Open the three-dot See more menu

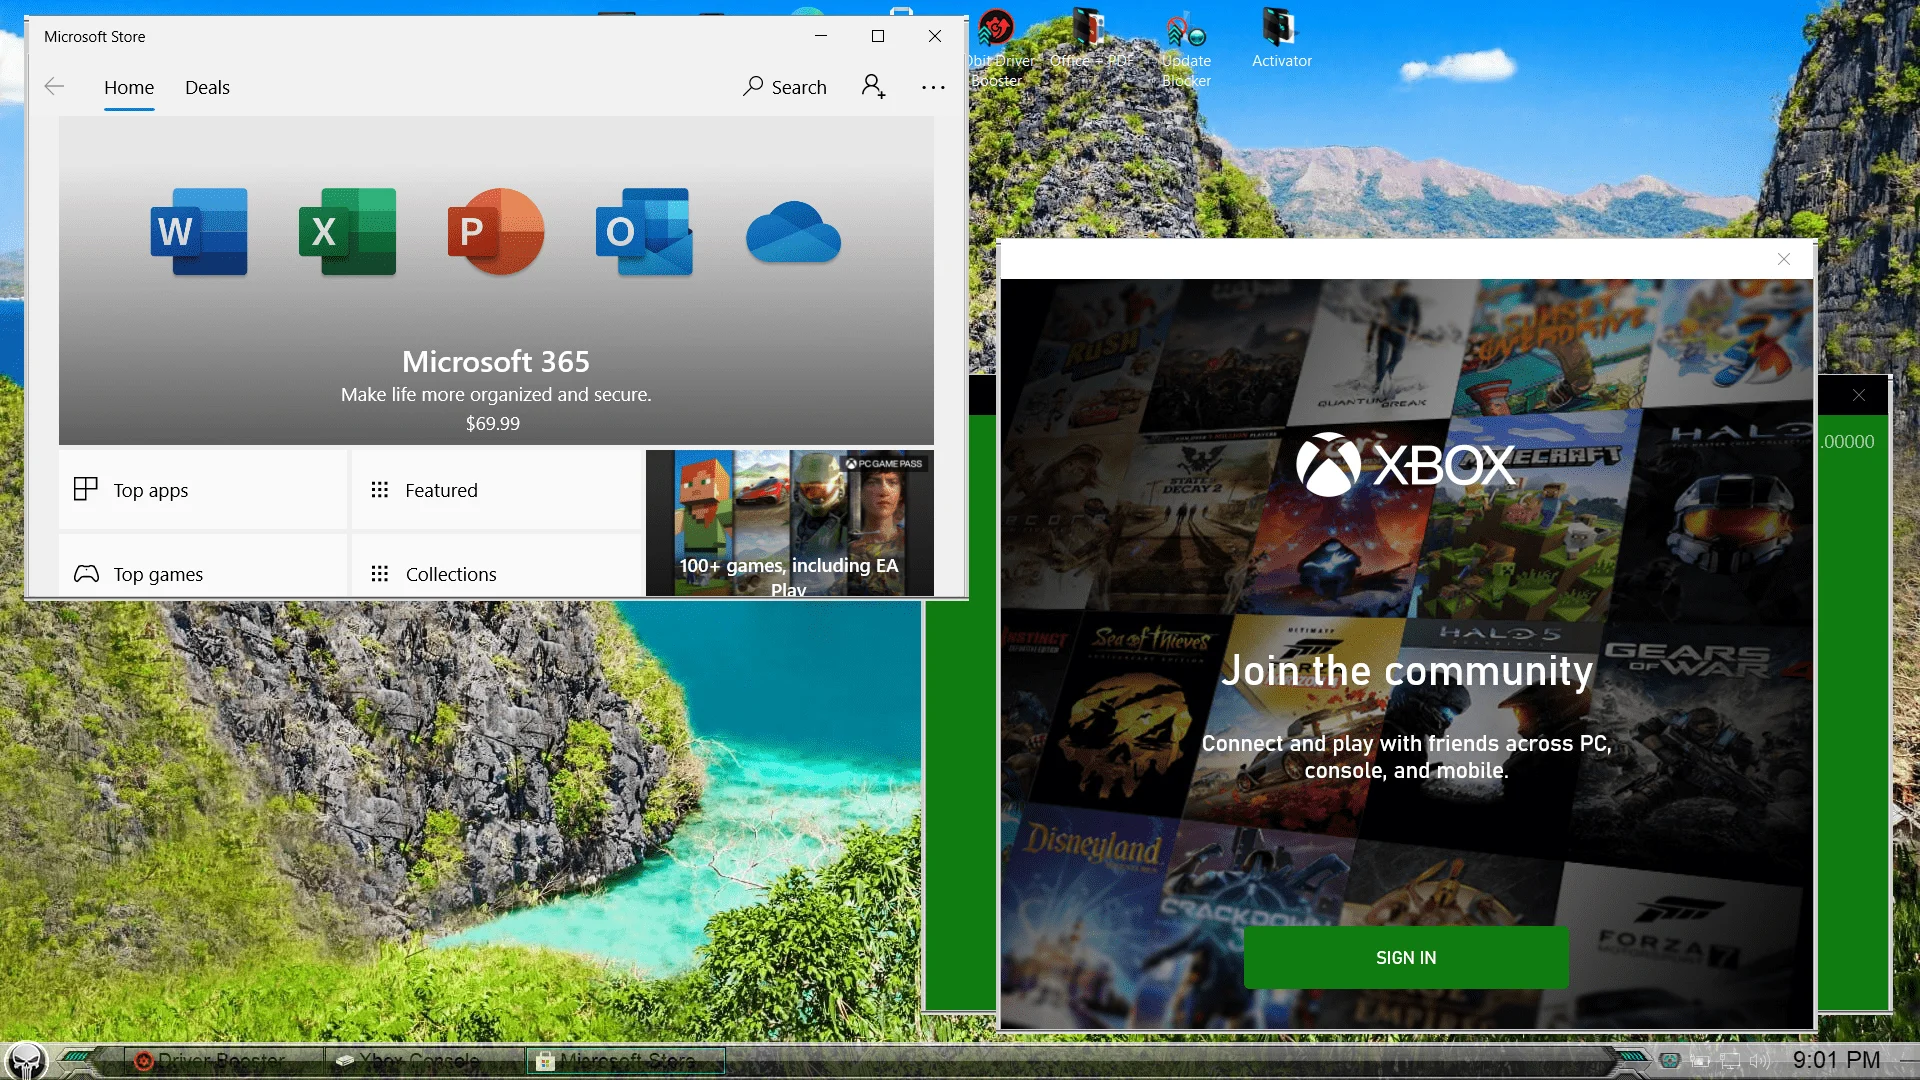[933, 87]
